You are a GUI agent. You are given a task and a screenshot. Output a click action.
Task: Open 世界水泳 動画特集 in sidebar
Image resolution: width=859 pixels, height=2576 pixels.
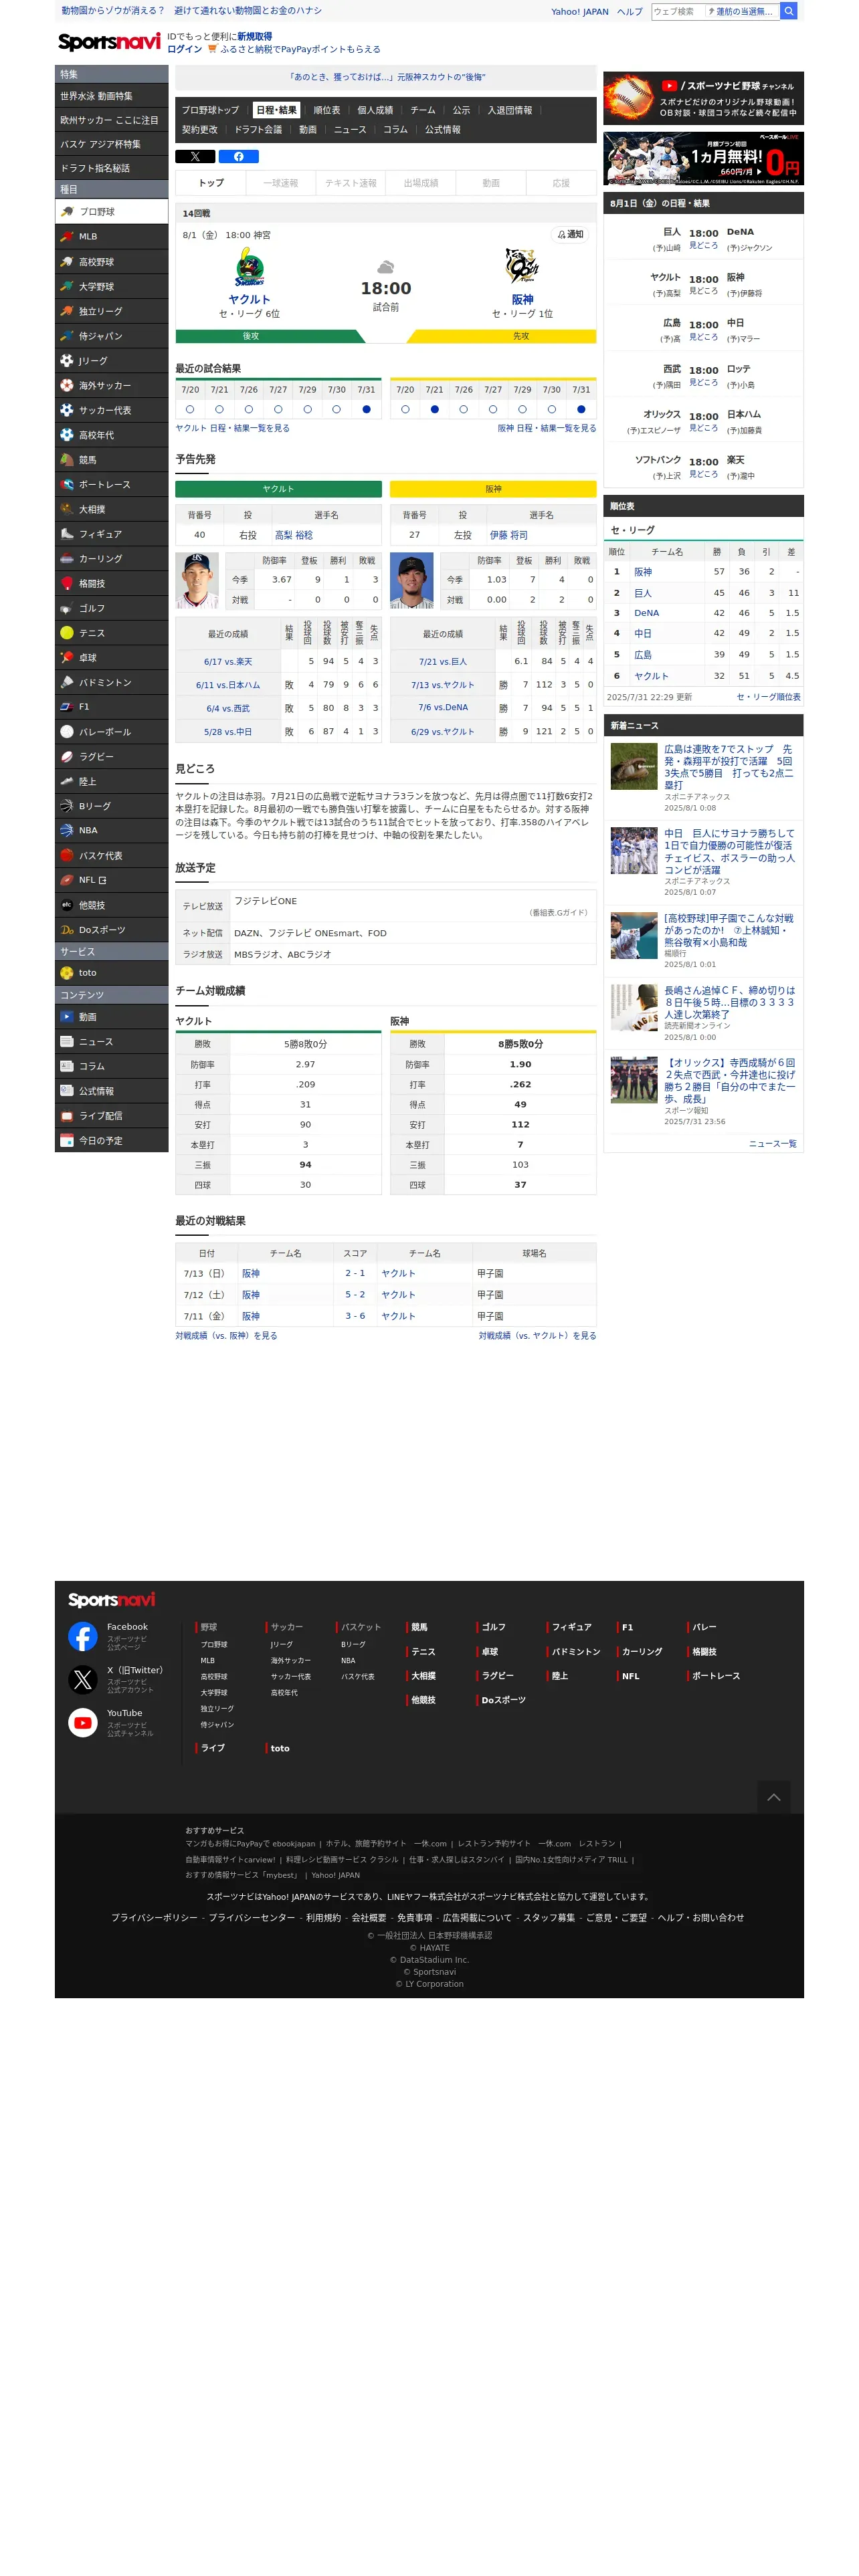point(111,96)
